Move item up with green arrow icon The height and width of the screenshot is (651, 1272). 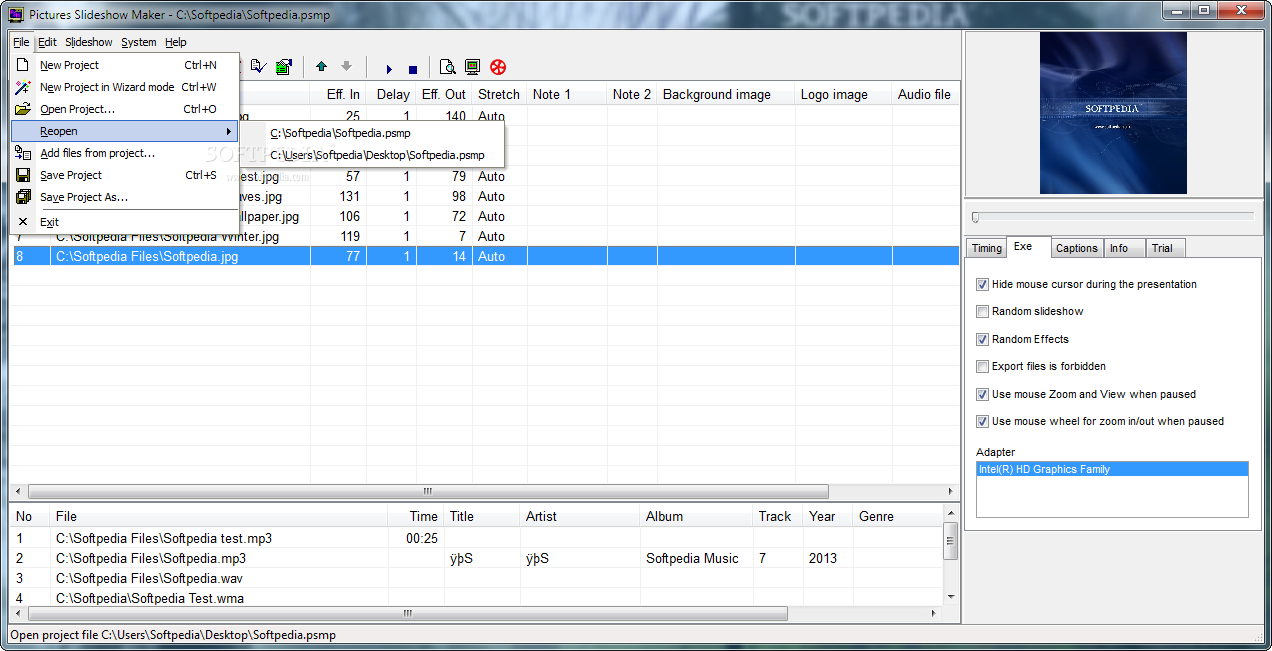(x=321, y=67)
